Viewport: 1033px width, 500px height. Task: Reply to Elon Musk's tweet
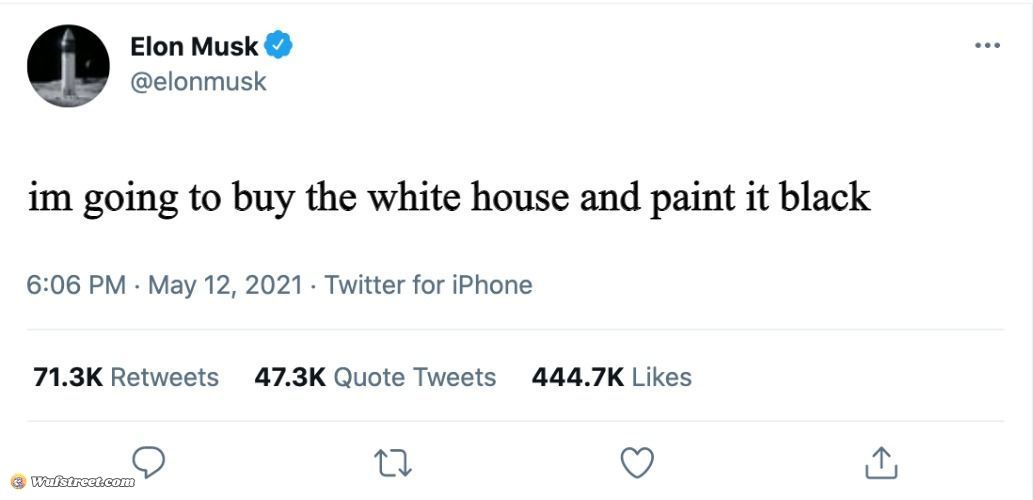coord(148,462)
